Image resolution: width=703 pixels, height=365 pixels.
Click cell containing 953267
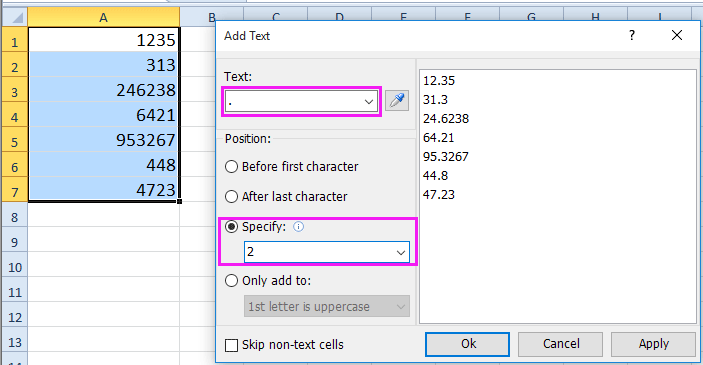pyautogui.click(x=104, y=140)
